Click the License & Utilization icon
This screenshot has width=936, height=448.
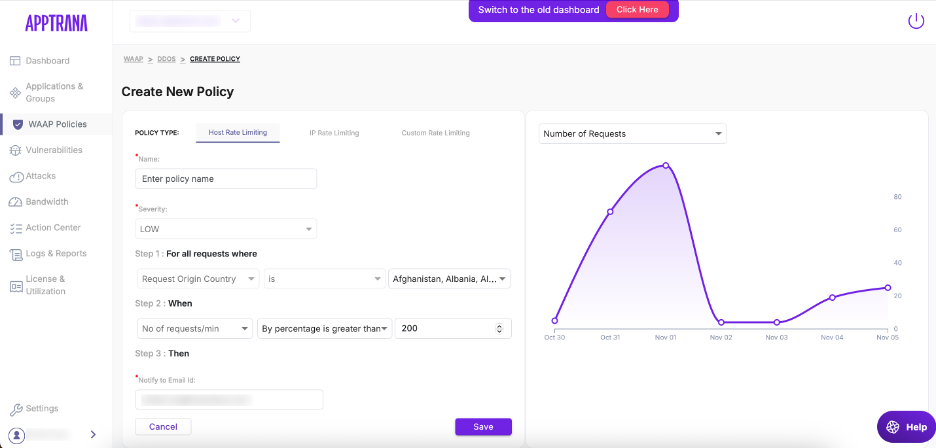pyautogui.click(x=16, y=286)
